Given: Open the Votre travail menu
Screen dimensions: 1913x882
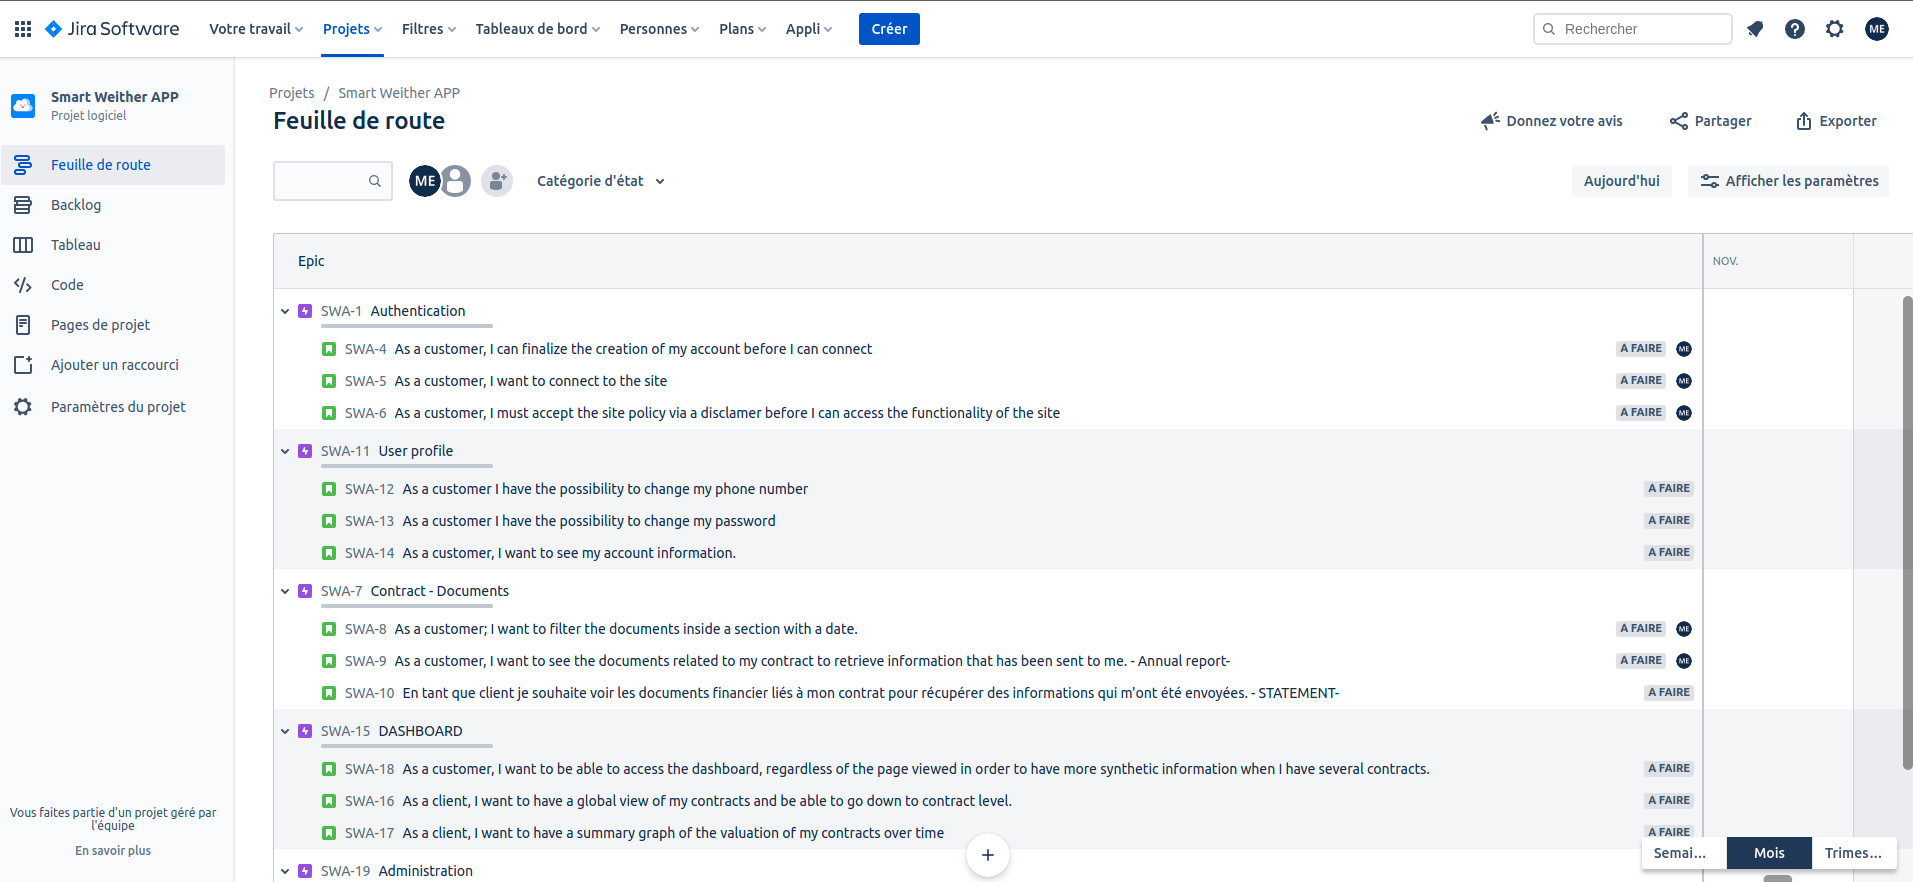Looking at the screenshot, I should point(256,29).
